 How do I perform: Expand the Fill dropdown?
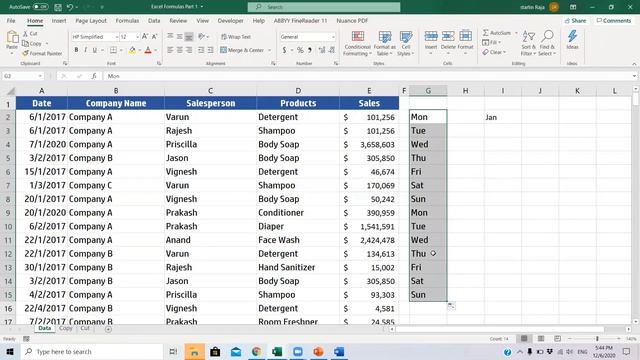(x=500, y=42)
